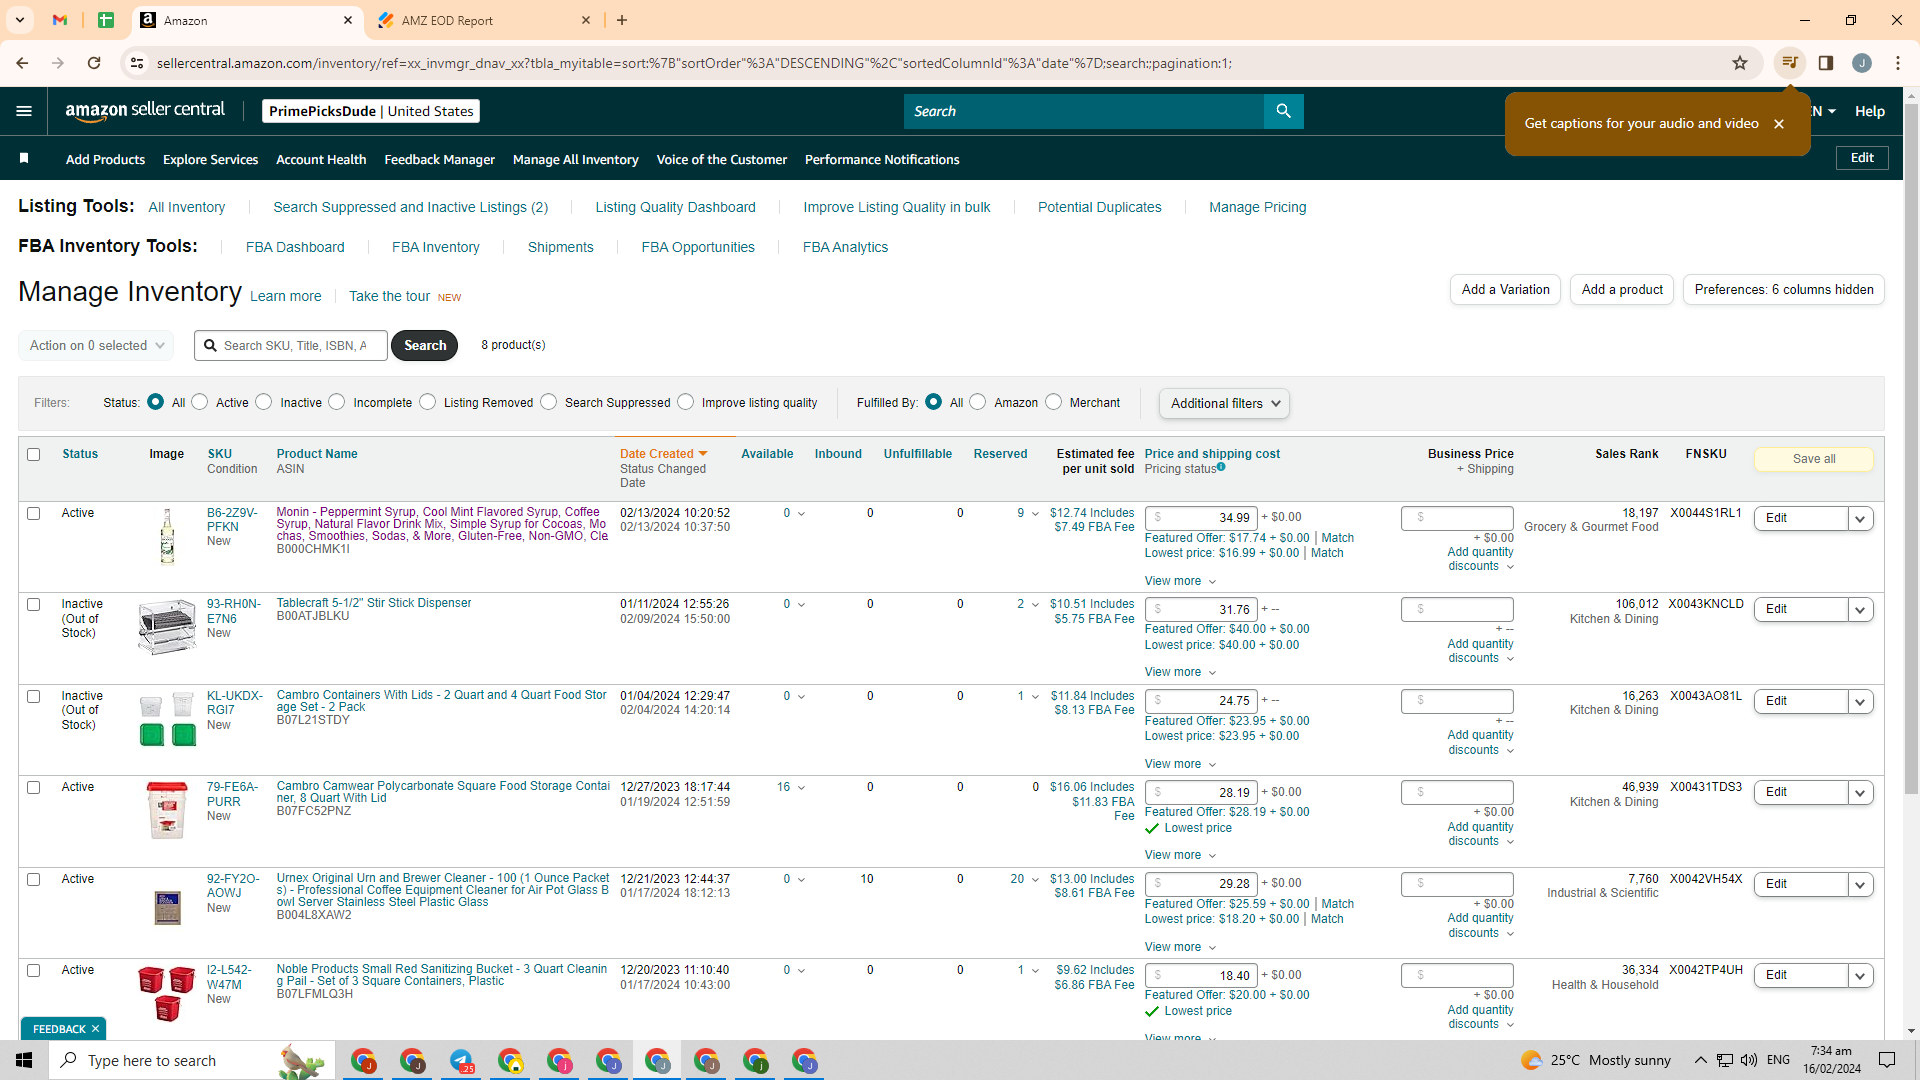Expand available quantity for Cambro Camwear row
Screen dimensions: 1920x1080
click(801, 788)
